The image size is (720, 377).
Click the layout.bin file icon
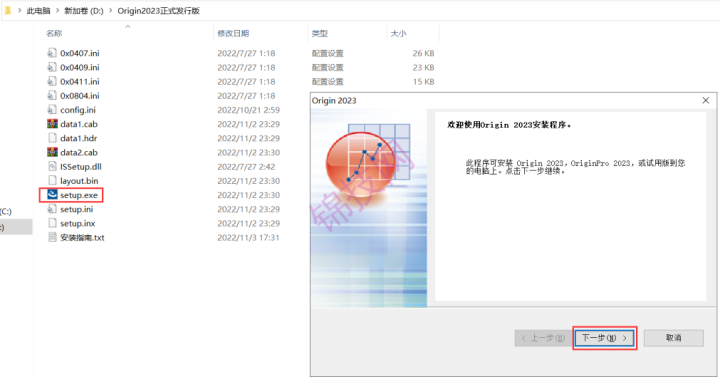pyautogui.click(x=52, y=180)
